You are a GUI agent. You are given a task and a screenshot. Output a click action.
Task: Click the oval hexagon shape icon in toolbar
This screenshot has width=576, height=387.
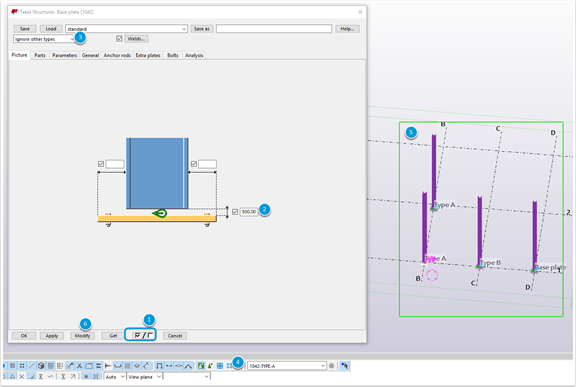137,366
